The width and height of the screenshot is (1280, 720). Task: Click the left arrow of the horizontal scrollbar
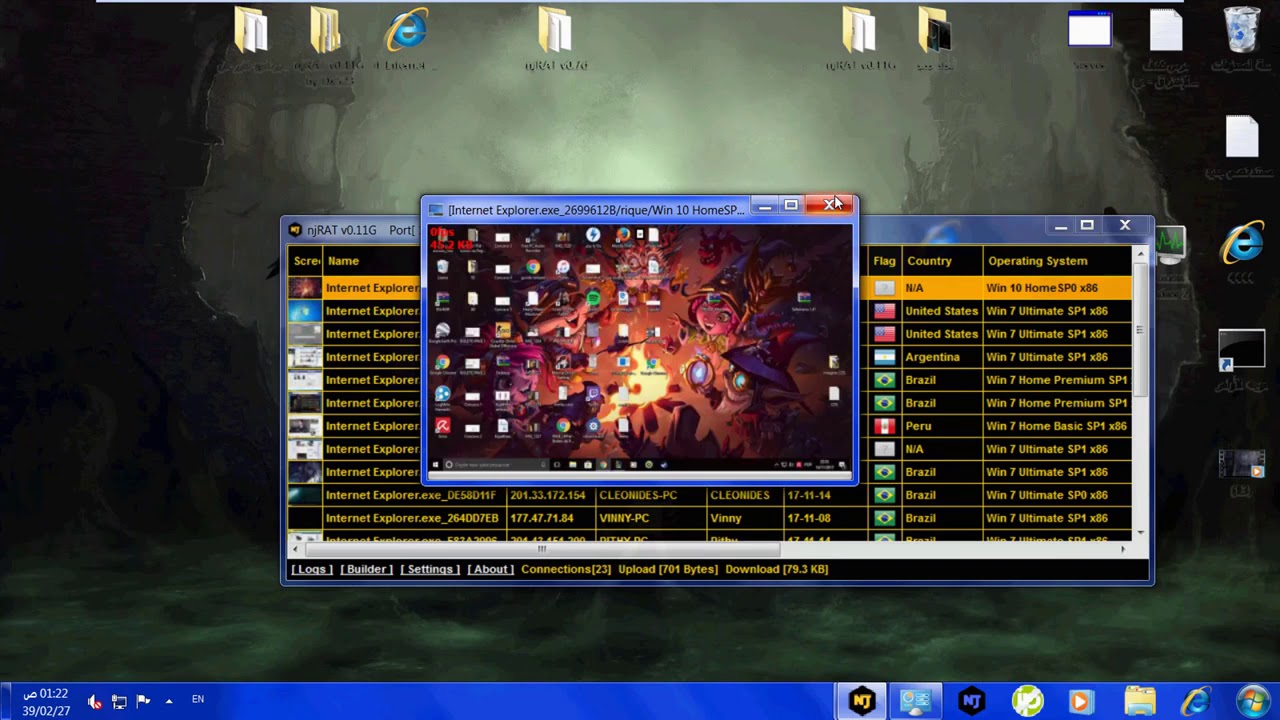click(x=296, y=548)
